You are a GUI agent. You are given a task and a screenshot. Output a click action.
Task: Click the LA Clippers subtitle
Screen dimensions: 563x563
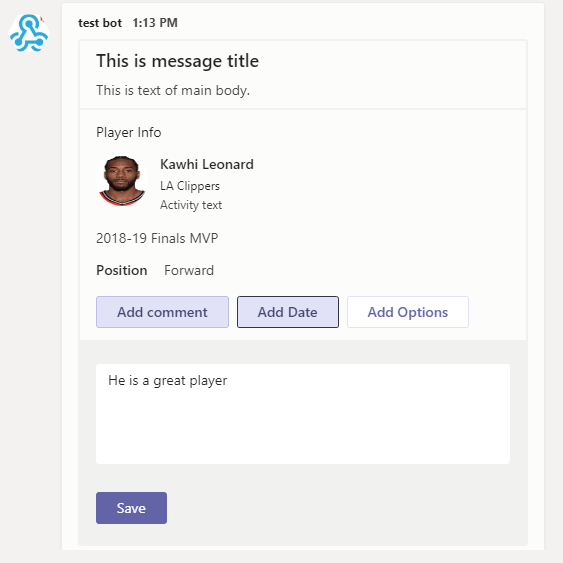point(190,186)
